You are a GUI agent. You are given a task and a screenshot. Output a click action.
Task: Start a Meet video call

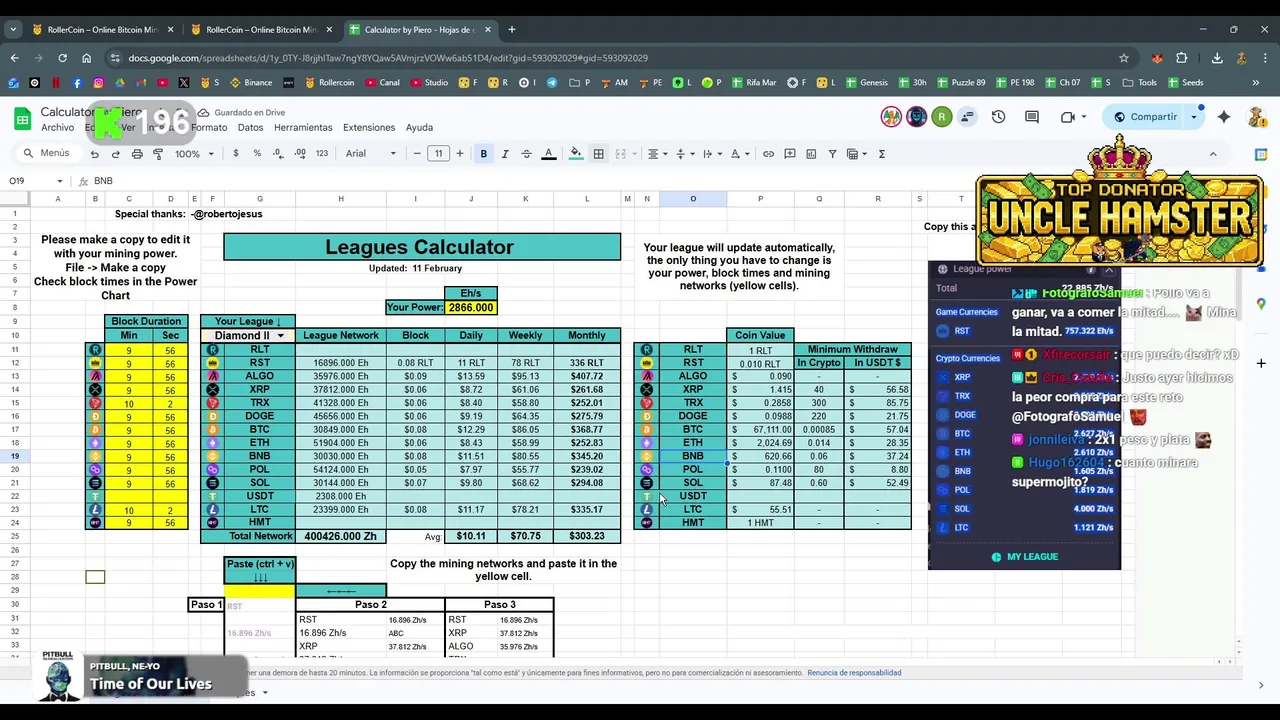tap(1068, 117)
